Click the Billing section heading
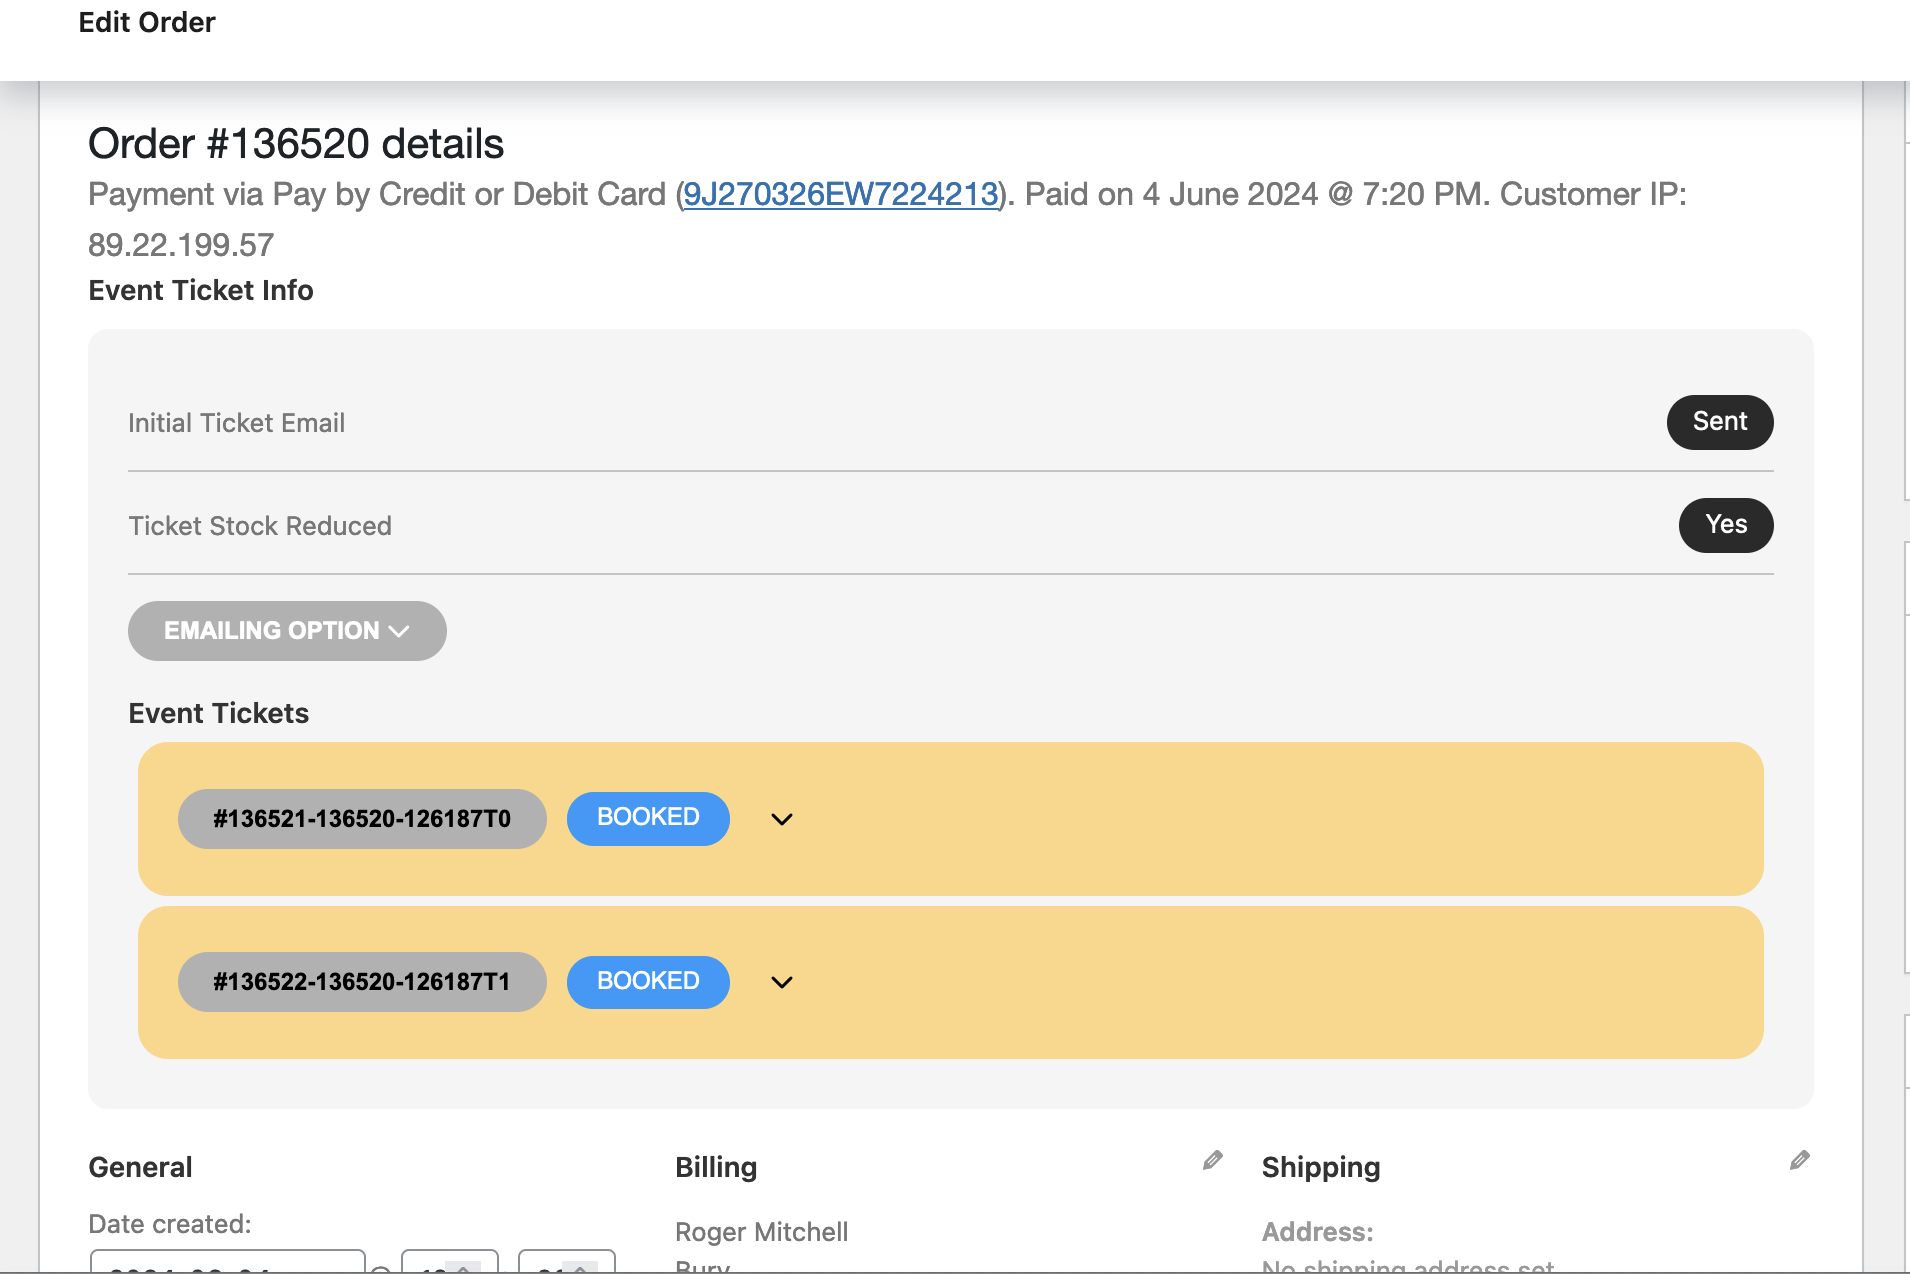Screen dimensions: 1910x1274 pos(716,1167)
